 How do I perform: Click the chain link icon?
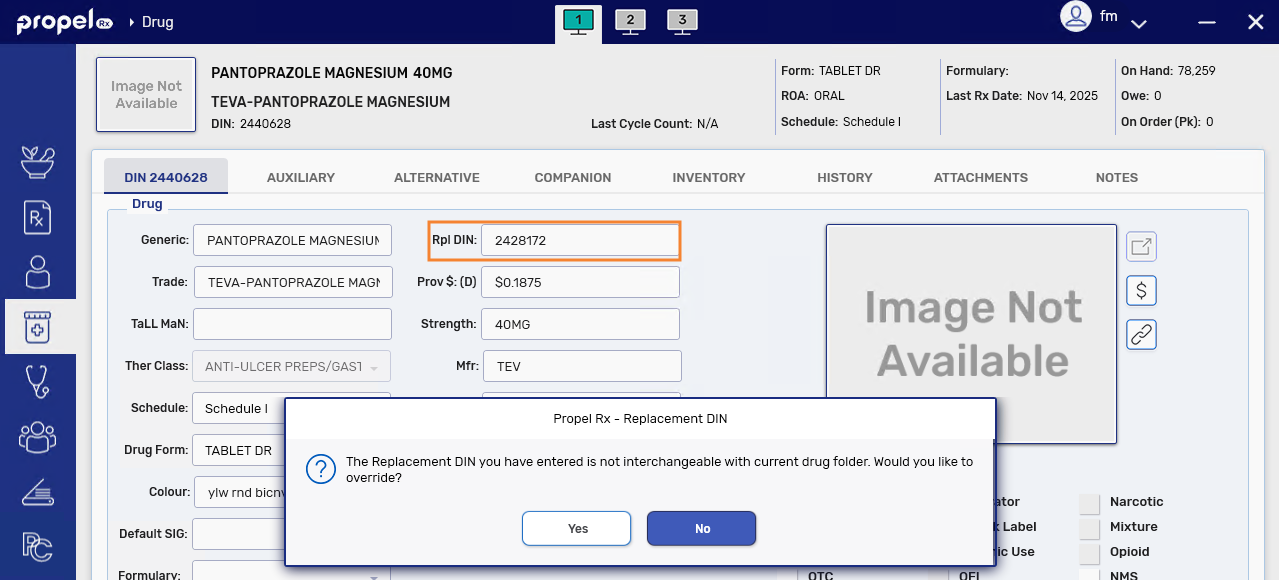tap(1141, 334)
